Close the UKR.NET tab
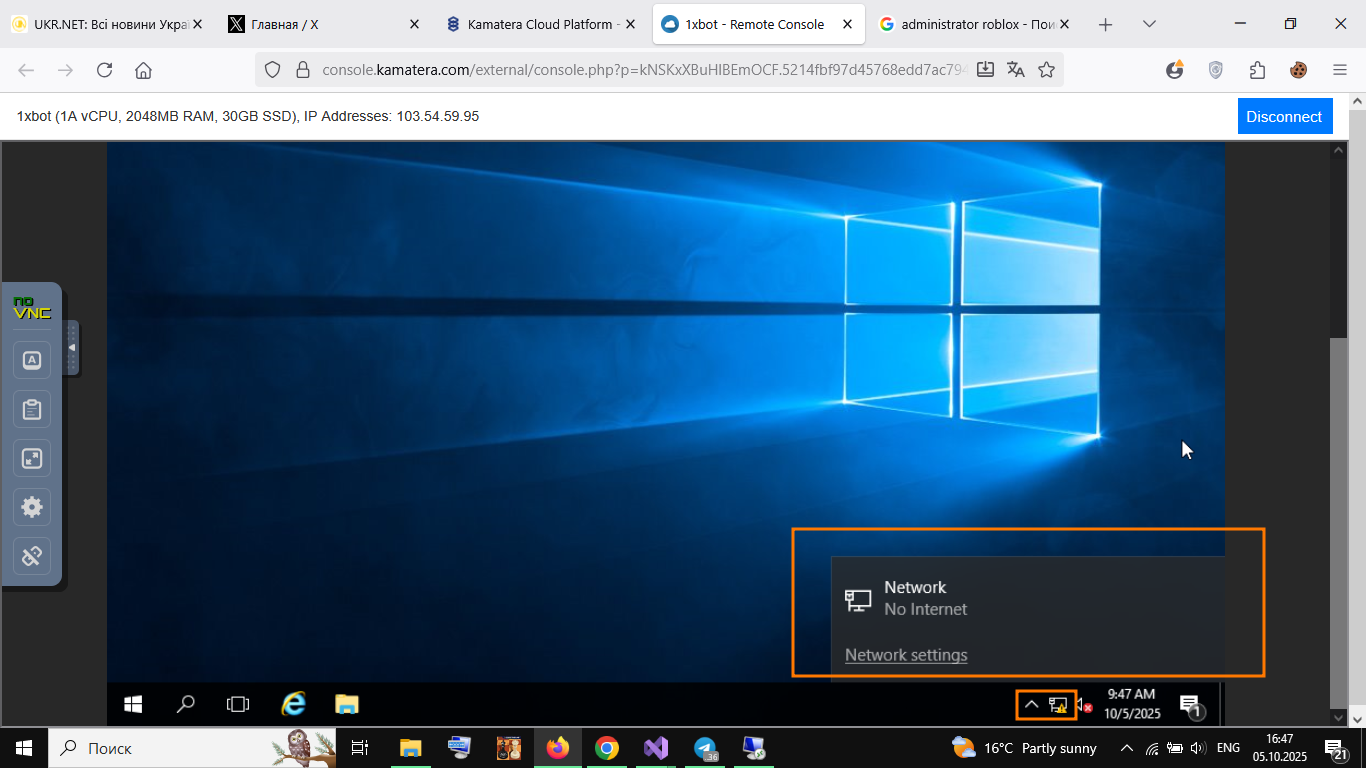 click(x=197, y=24)
